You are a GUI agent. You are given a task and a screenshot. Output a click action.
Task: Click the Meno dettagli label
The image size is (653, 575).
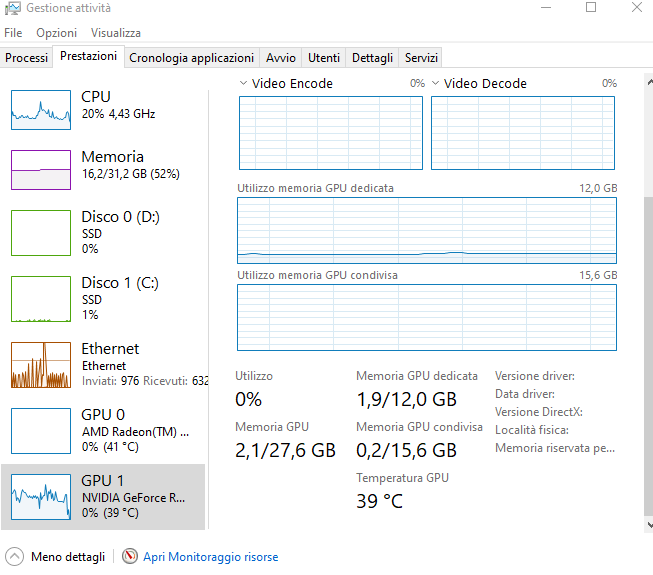pyautogui.click(x=68, y=557)
